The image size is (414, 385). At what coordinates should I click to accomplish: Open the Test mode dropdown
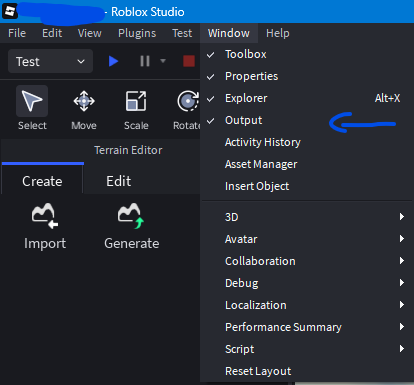tap(50, 61)
